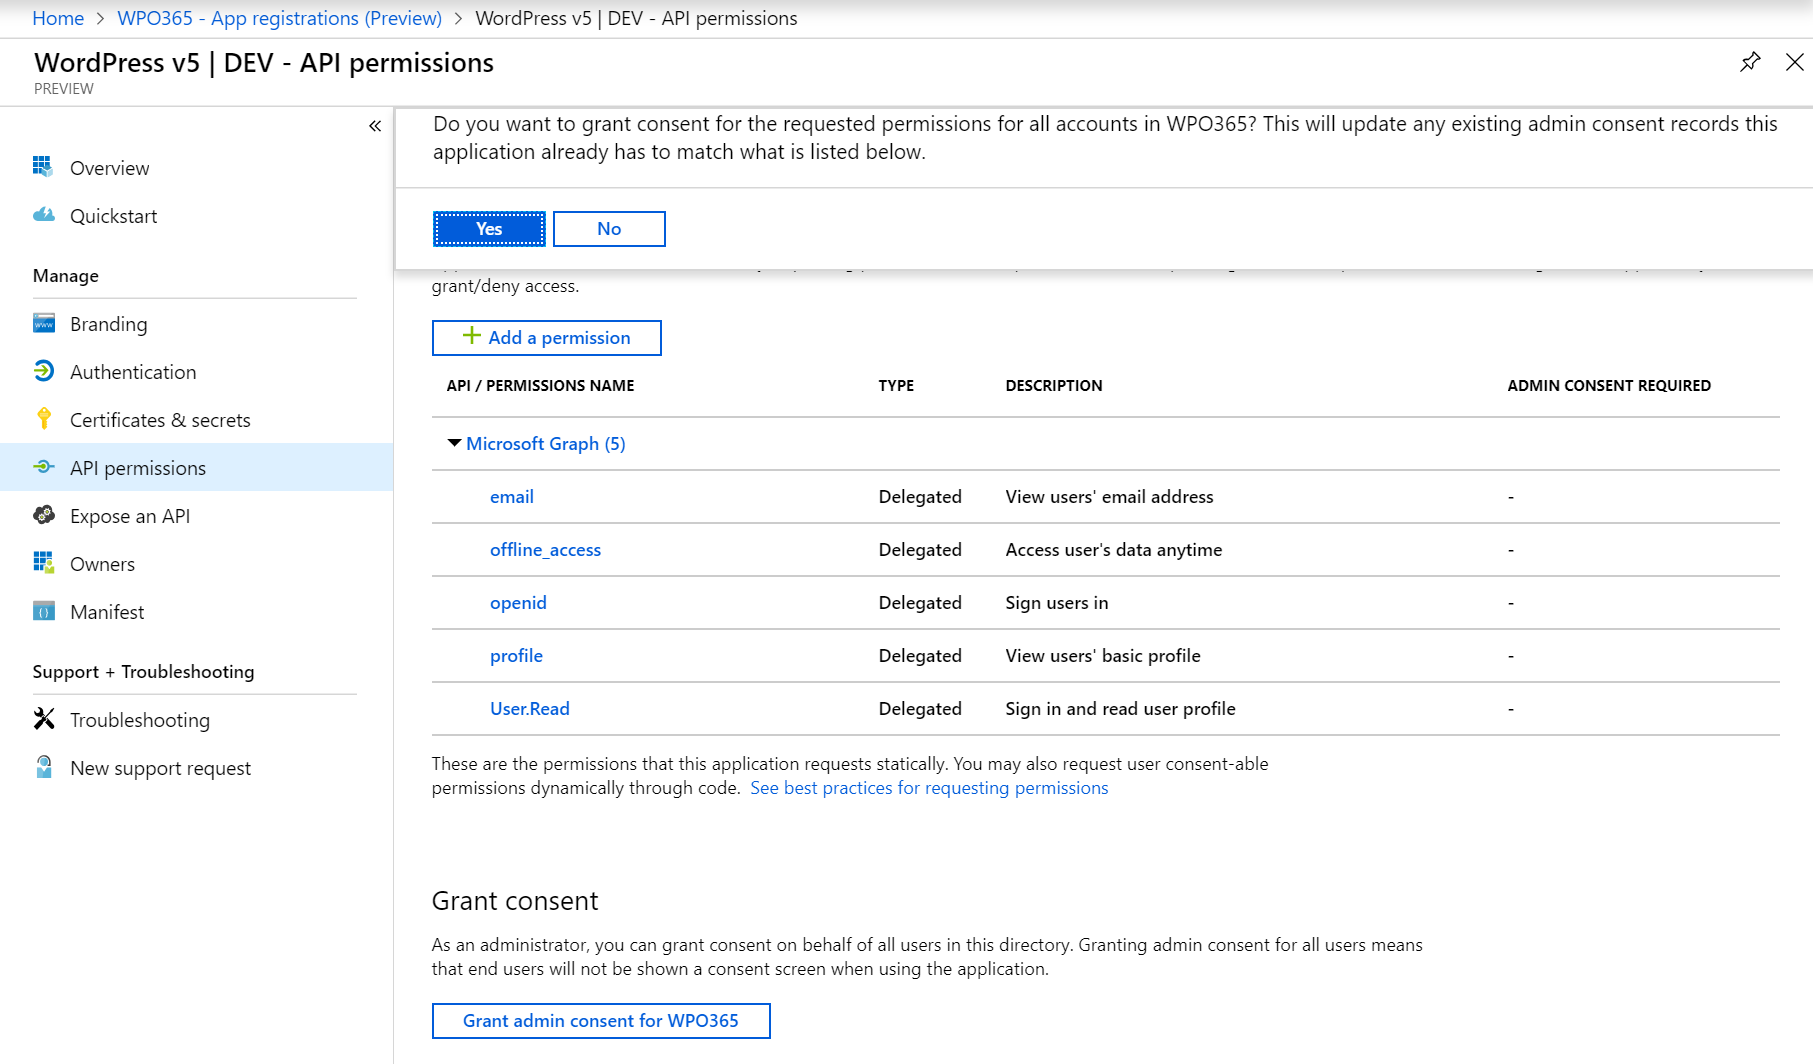The image size is (1813, 1064).
Task: Click the TYPE column header
Action: tap(896, 385)
